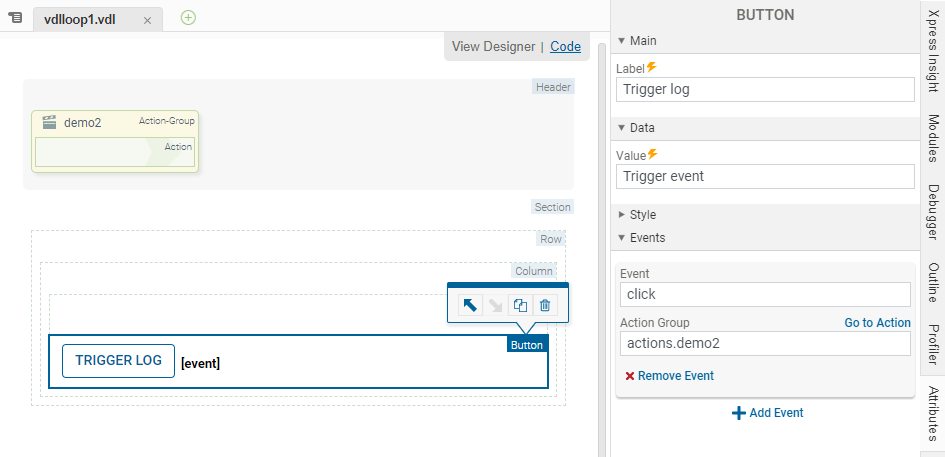Image resolution: width=945 pixels, height=457 pixels.
Task: Open the Xpress Insight side tab
Action: 932,47
